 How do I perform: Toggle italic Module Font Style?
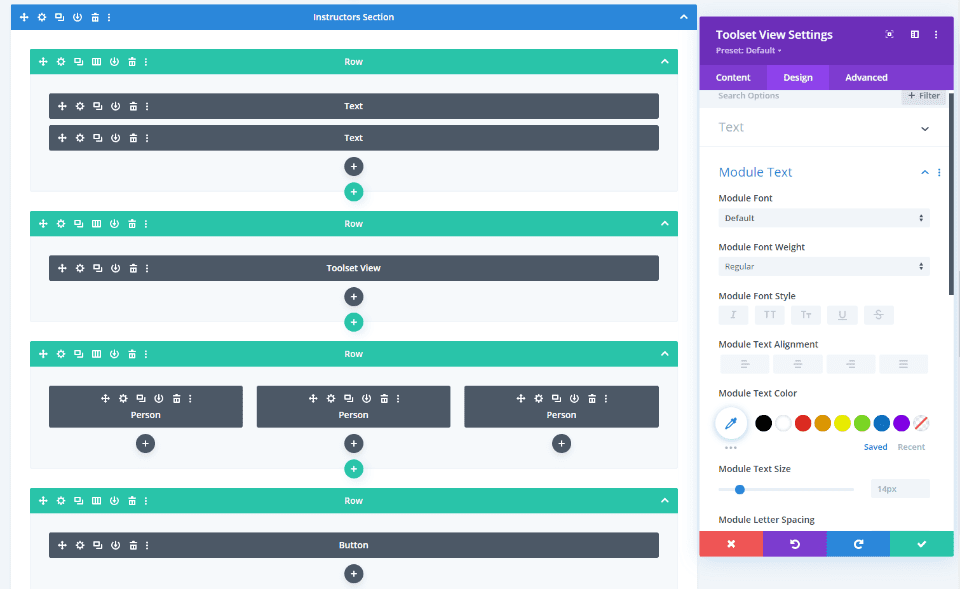[x=733, y=314]
